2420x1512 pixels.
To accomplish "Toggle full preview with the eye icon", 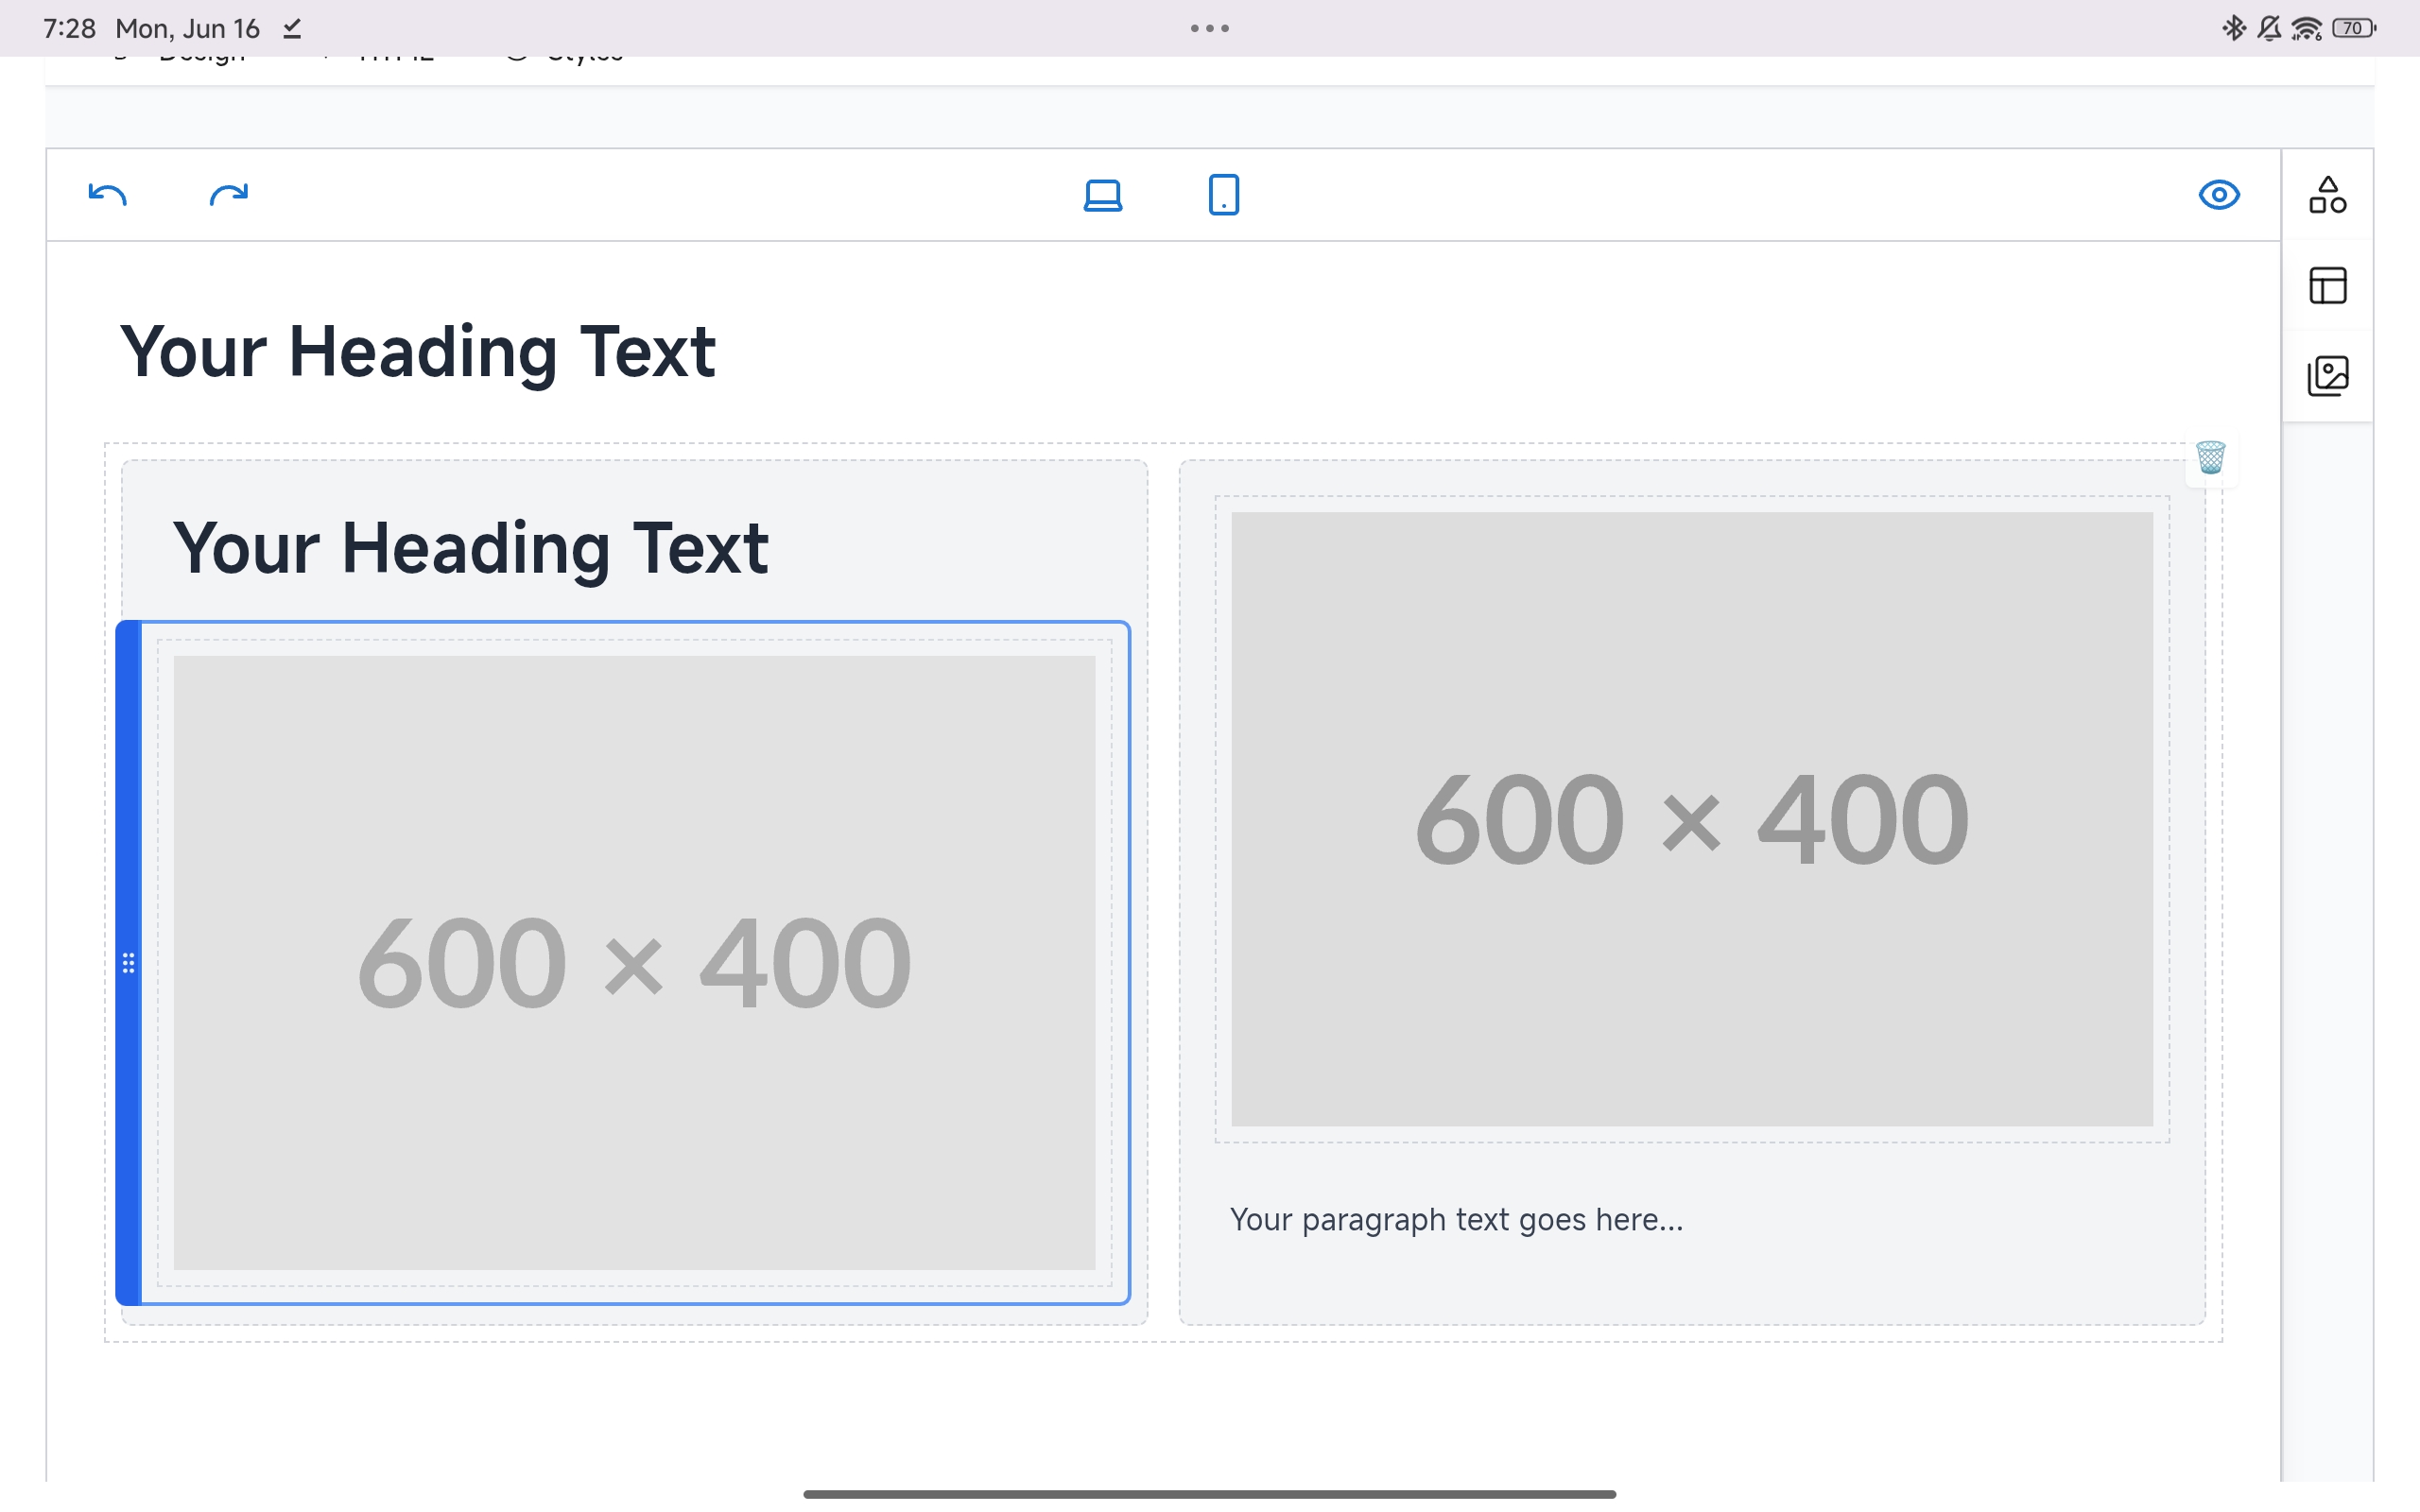I will tap(2218, 195).
